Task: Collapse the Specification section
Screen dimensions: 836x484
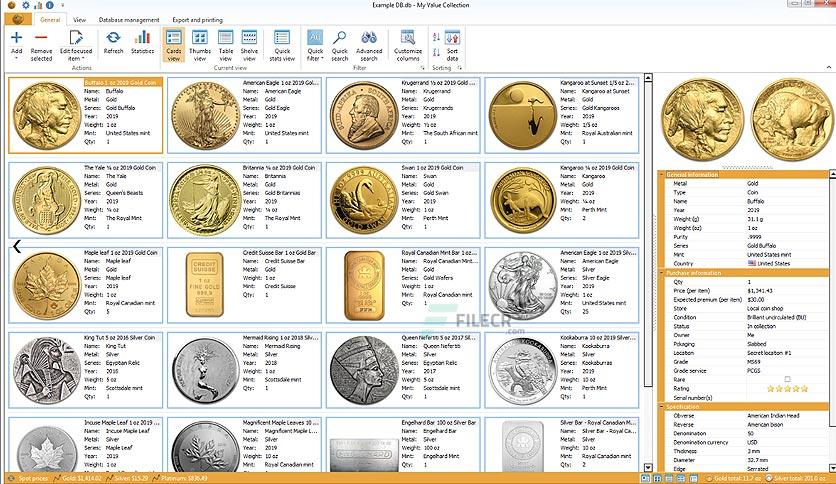Action: (x=662, y=406)
